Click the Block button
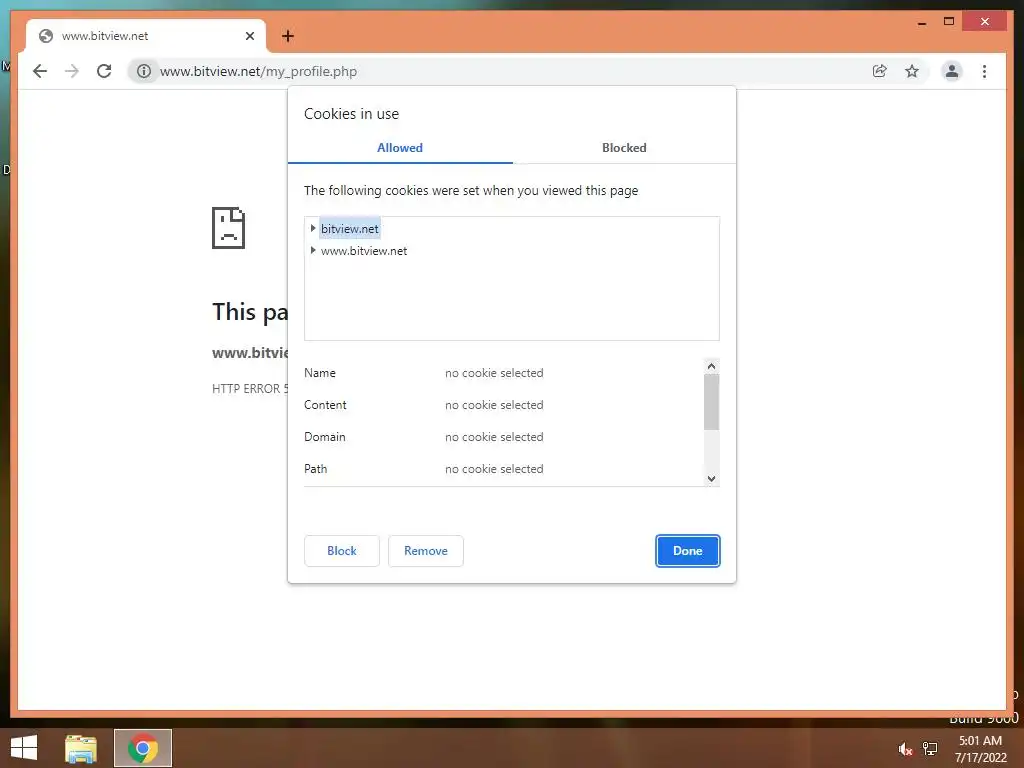Viewport: 1024px width, 768px height. [x=342, y=551]
